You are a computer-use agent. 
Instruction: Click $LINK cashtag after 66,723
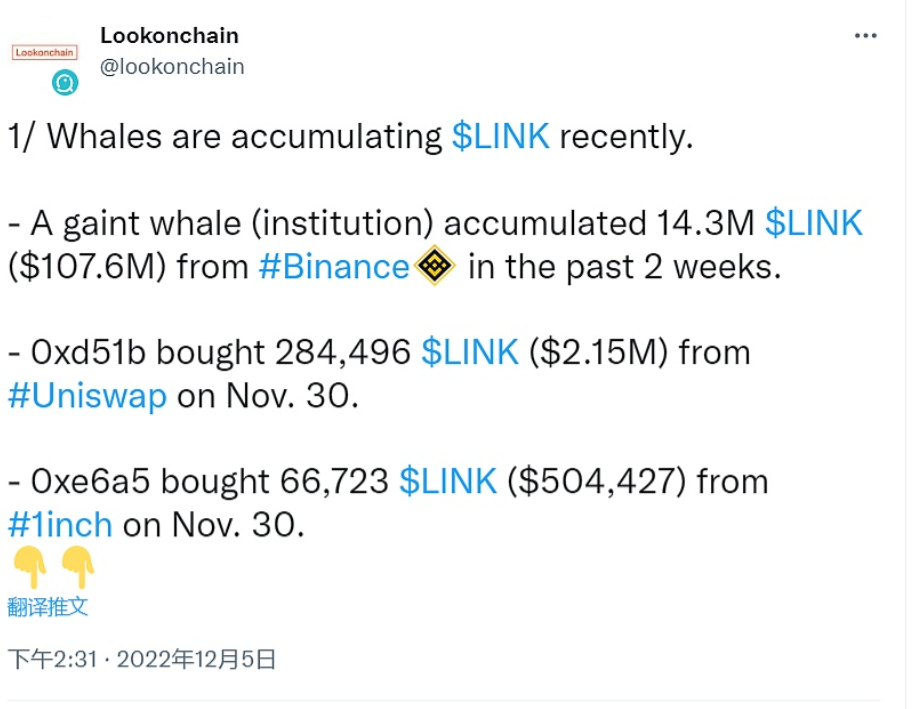[447, 481]
